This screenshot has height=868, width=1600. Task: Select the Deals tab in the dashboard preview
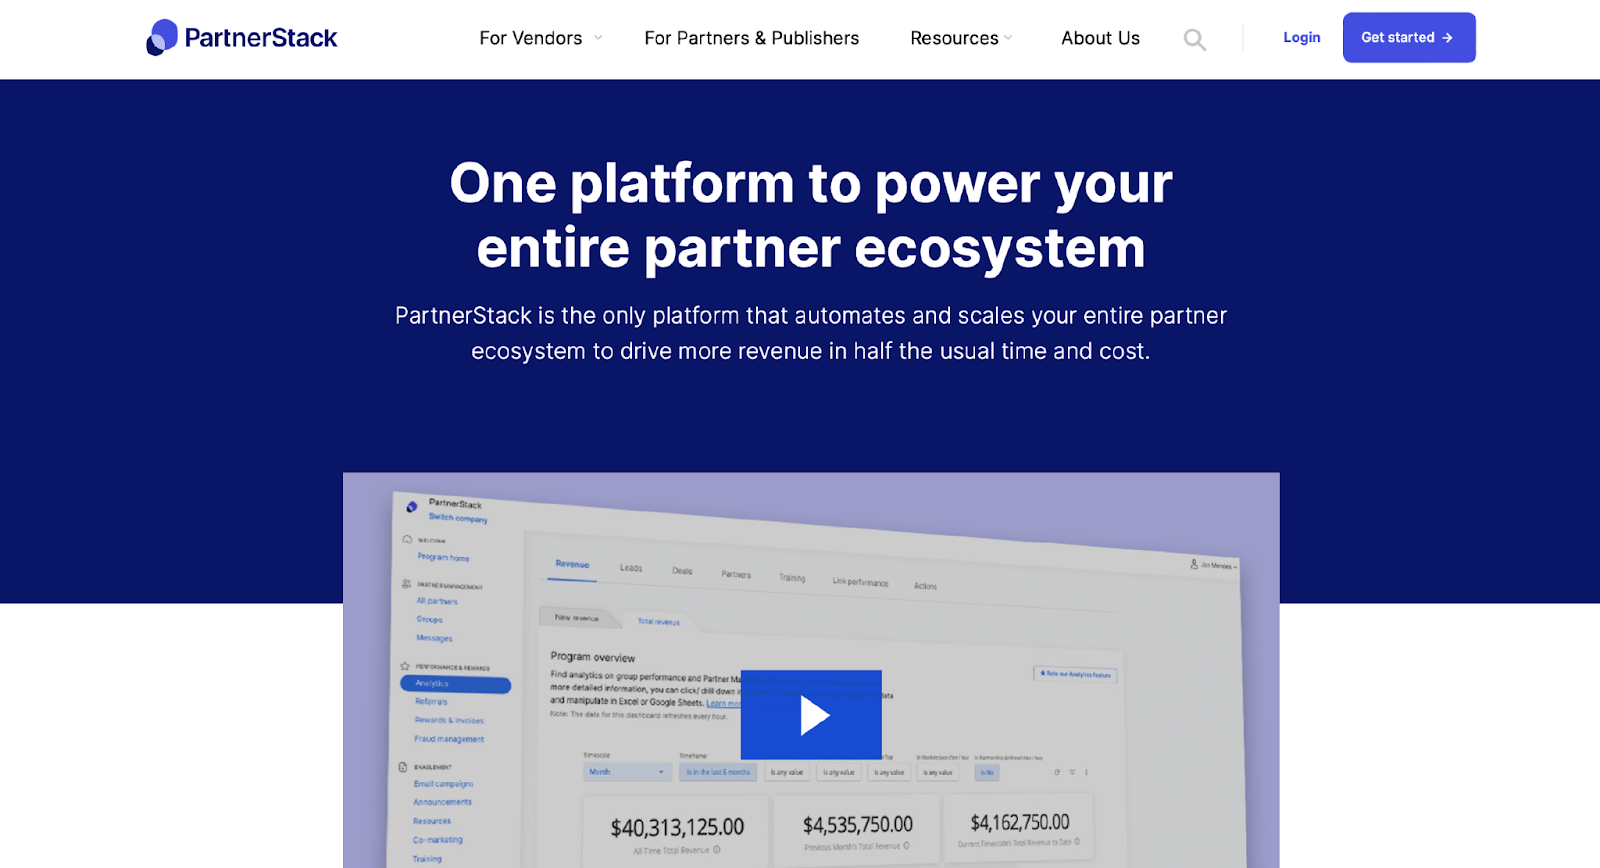(682, 571)
